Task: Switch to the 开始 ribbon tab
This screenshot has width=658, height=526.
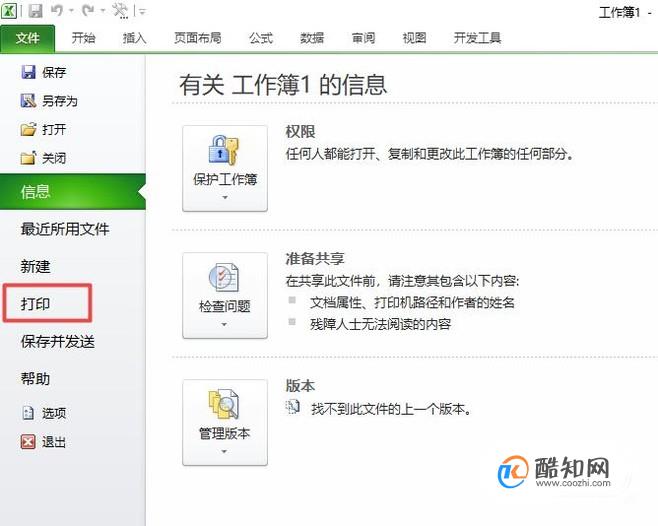Action: point(83,38)
